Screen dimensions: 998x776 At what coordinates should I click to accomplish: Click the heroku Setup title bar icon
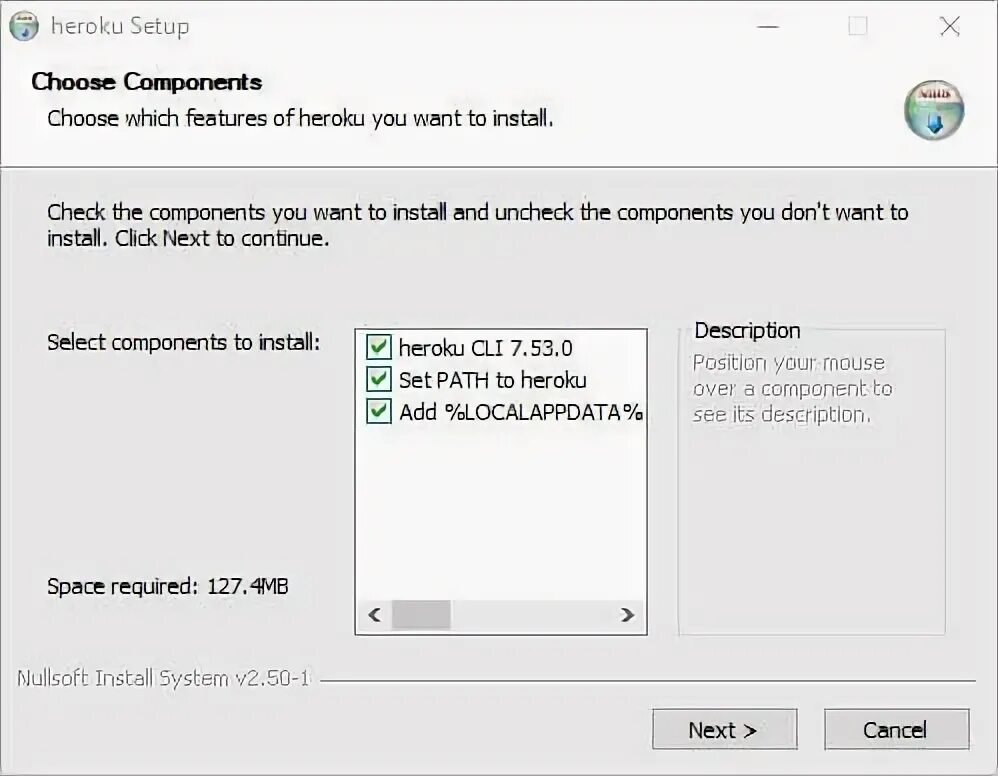(24, 26)
